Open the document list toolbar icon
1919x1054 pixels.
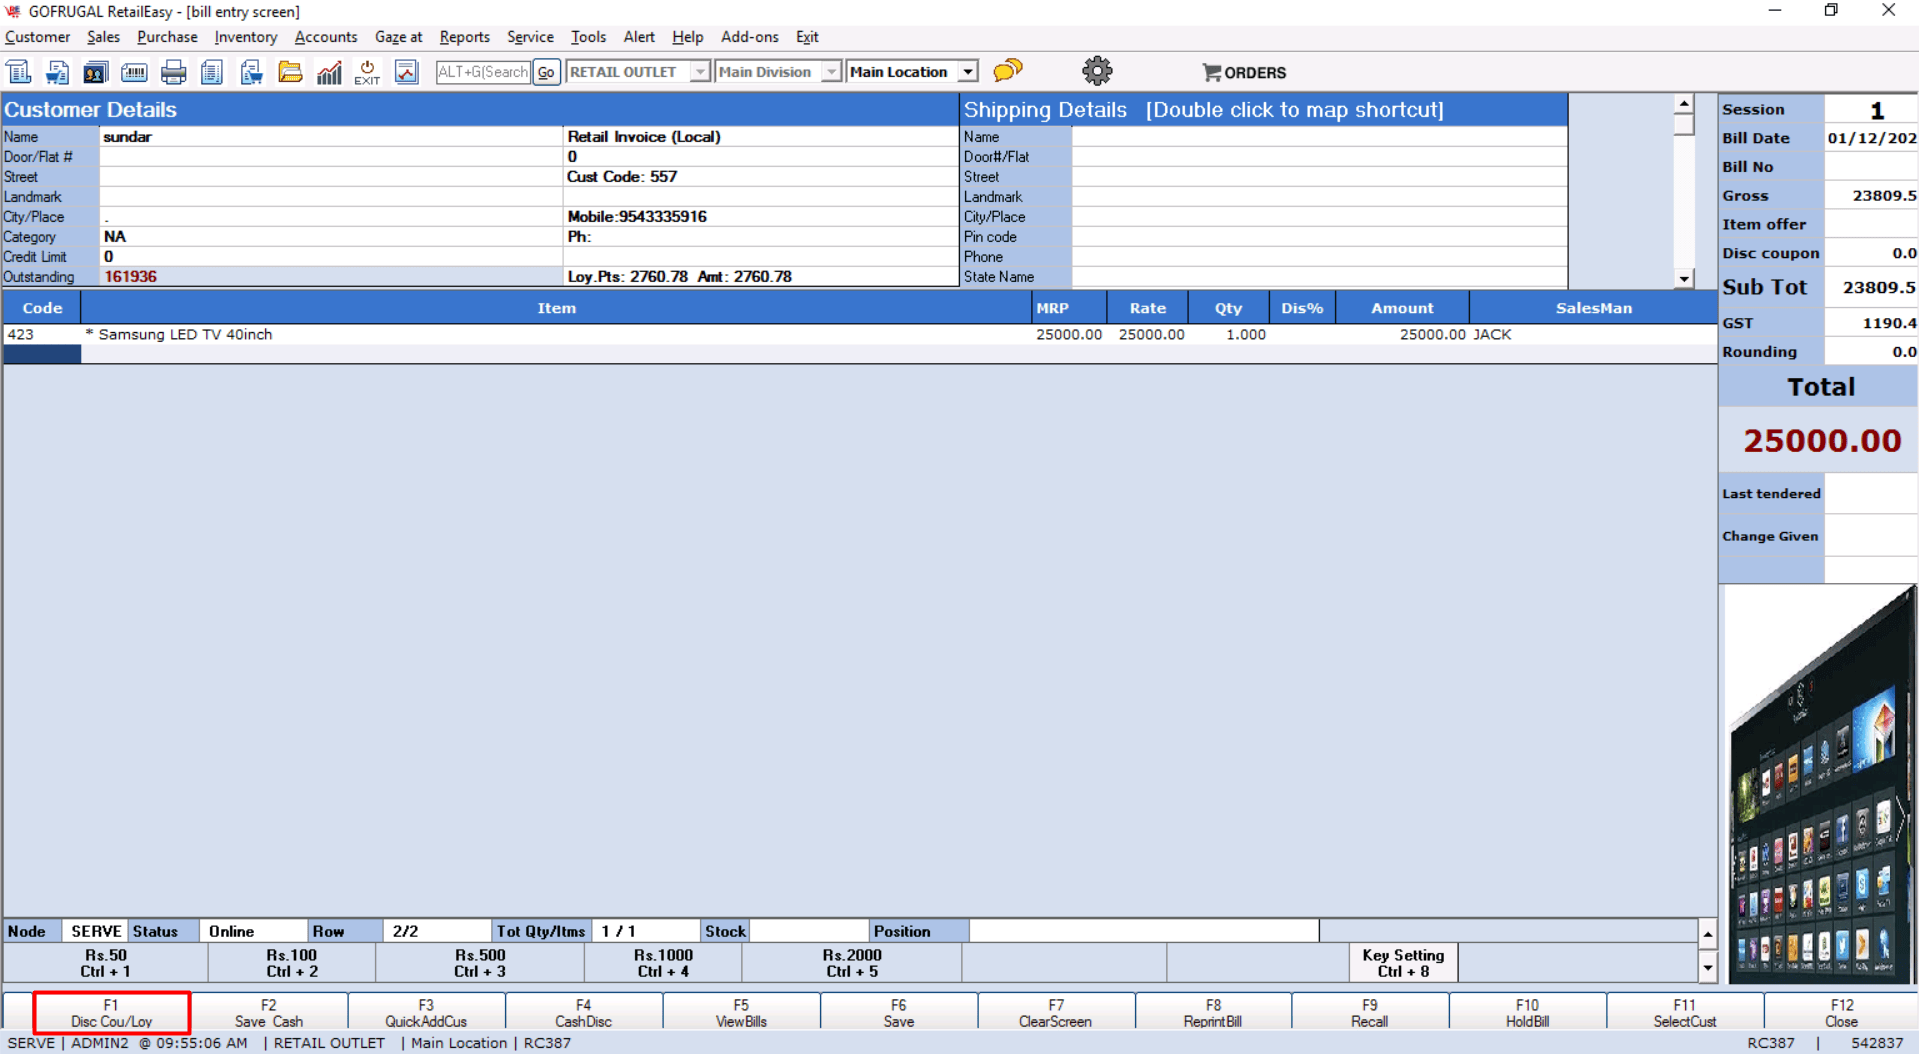[x=212, y=72]
